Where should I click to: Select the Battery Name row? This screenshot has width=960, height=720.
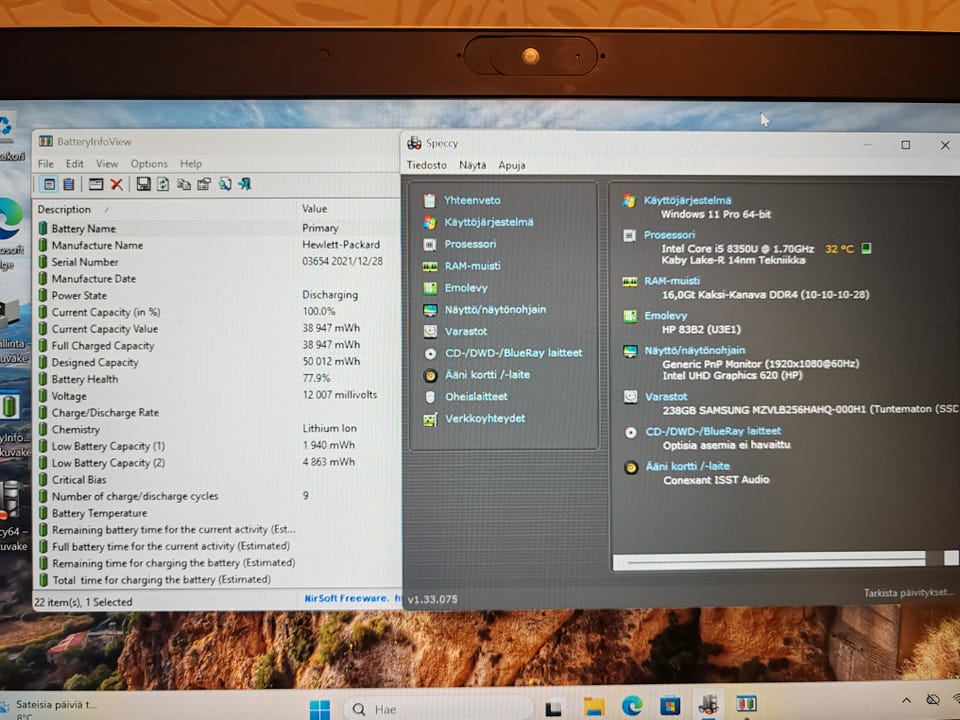tap(217, 228)
